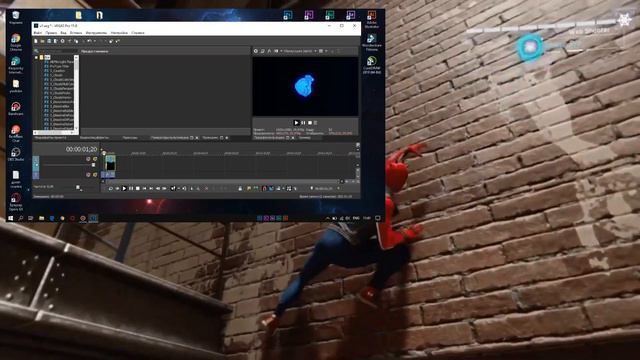Pause playback under the preview window

[303, 122]
